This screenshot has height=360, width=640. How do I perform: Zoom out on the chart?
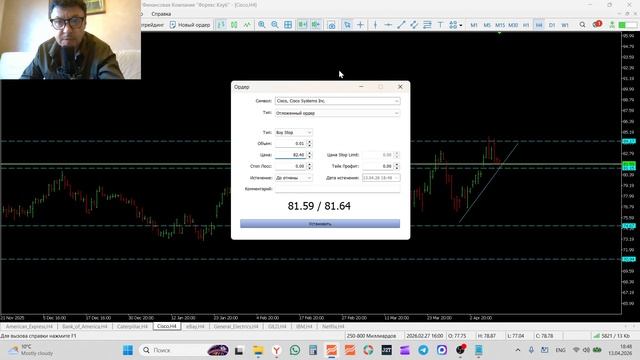click(275, 25)
